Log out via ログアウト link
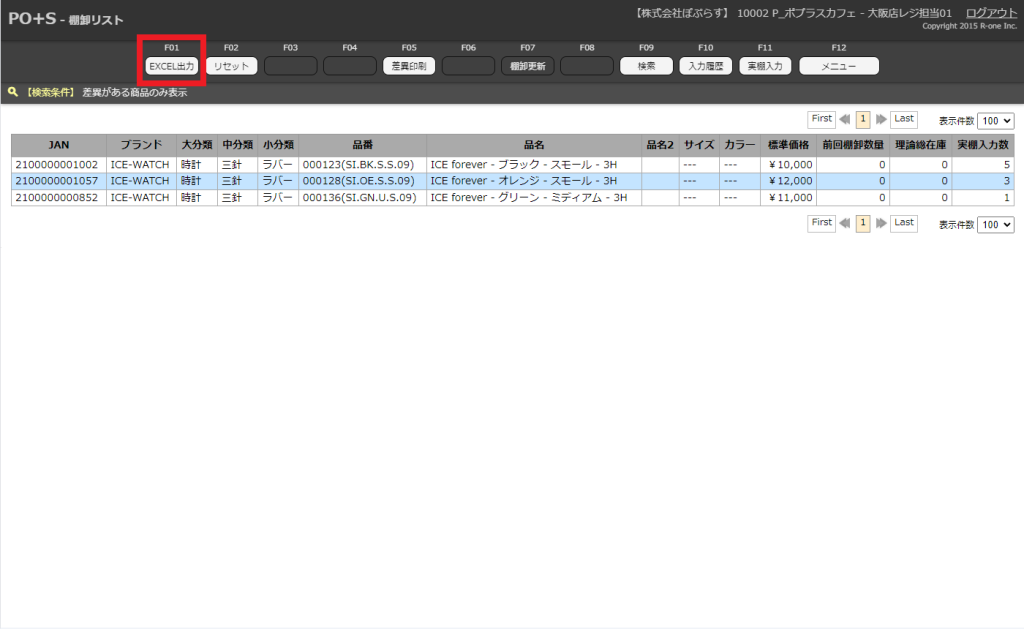Image resolution: width=1024 pixels, height=629 pixels. pyautogui.click(x=991, y=12)
